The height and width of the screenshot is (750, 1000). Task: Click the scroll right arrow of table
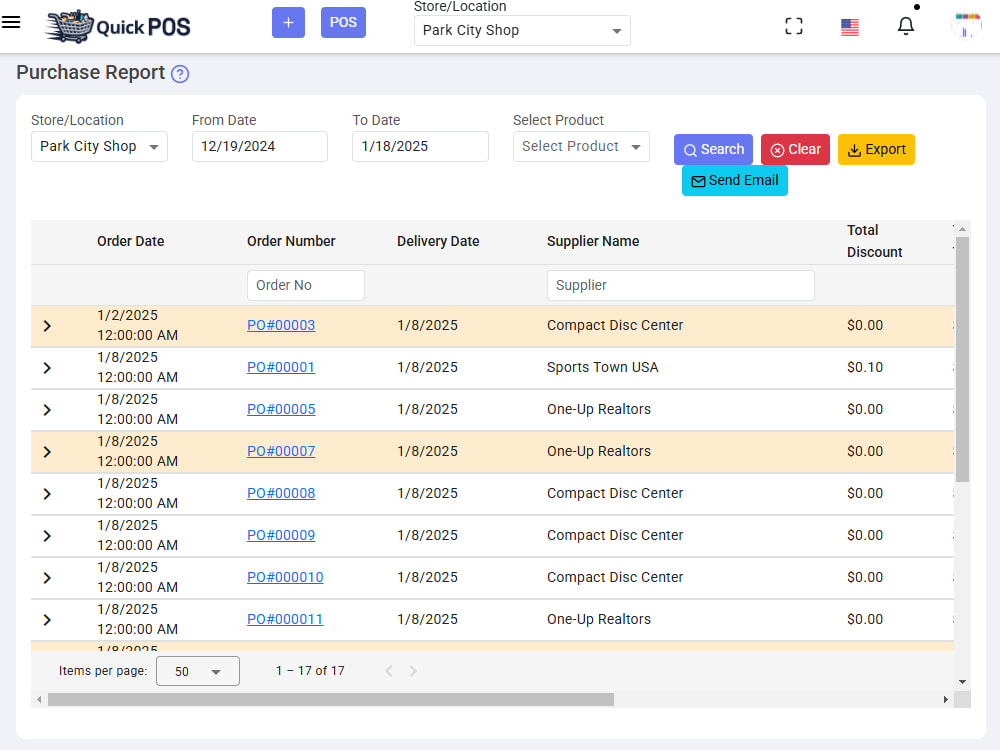pyautogui.click(x=946, y=700)
